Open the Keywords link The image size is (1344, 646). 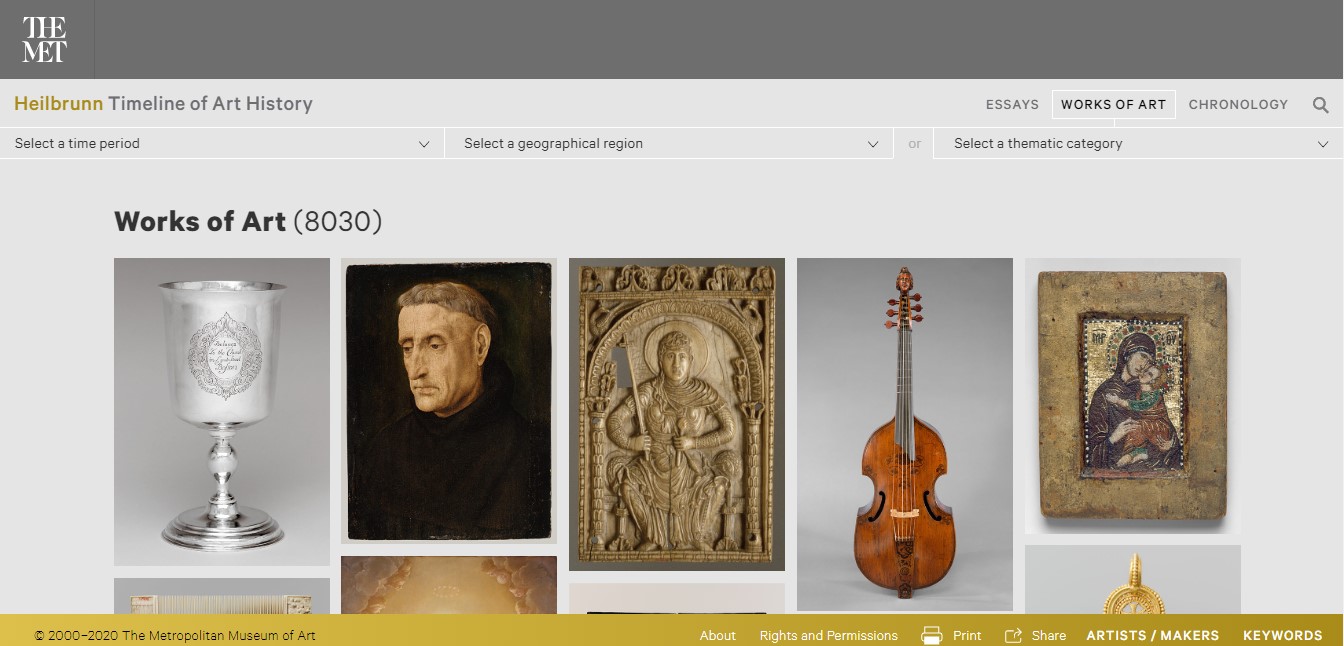(1283, 635)
